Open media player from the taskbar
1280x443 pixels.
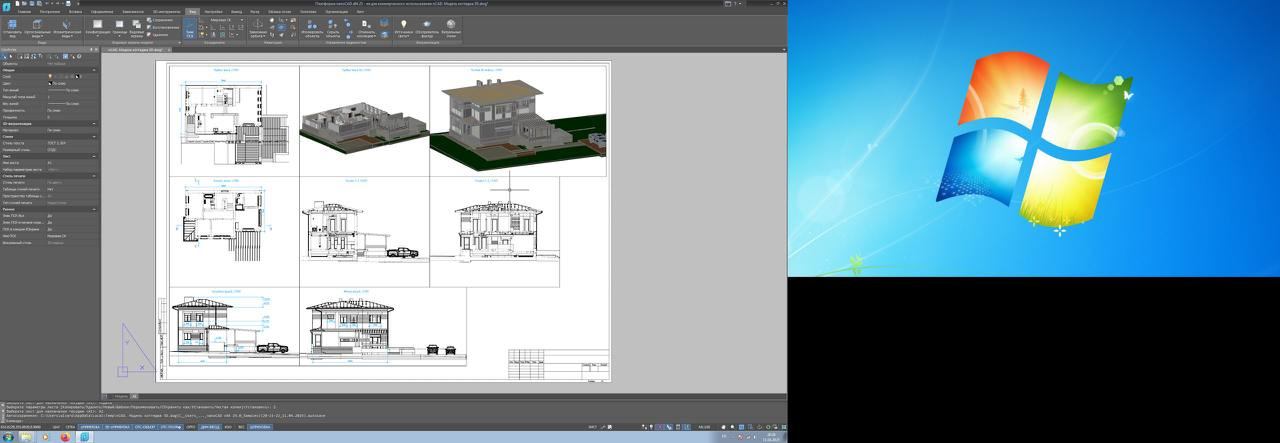coord(45,437)
